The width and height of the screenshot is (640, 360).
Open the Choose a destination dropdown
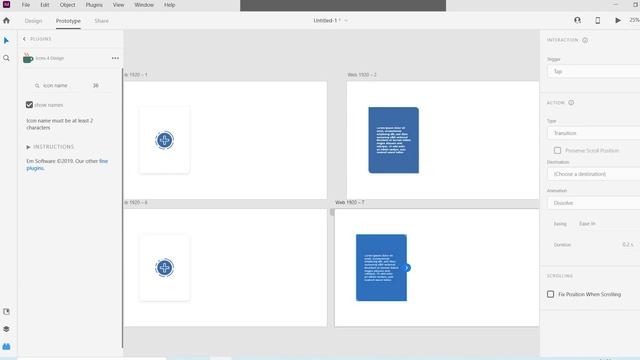(x=593, y=174)
